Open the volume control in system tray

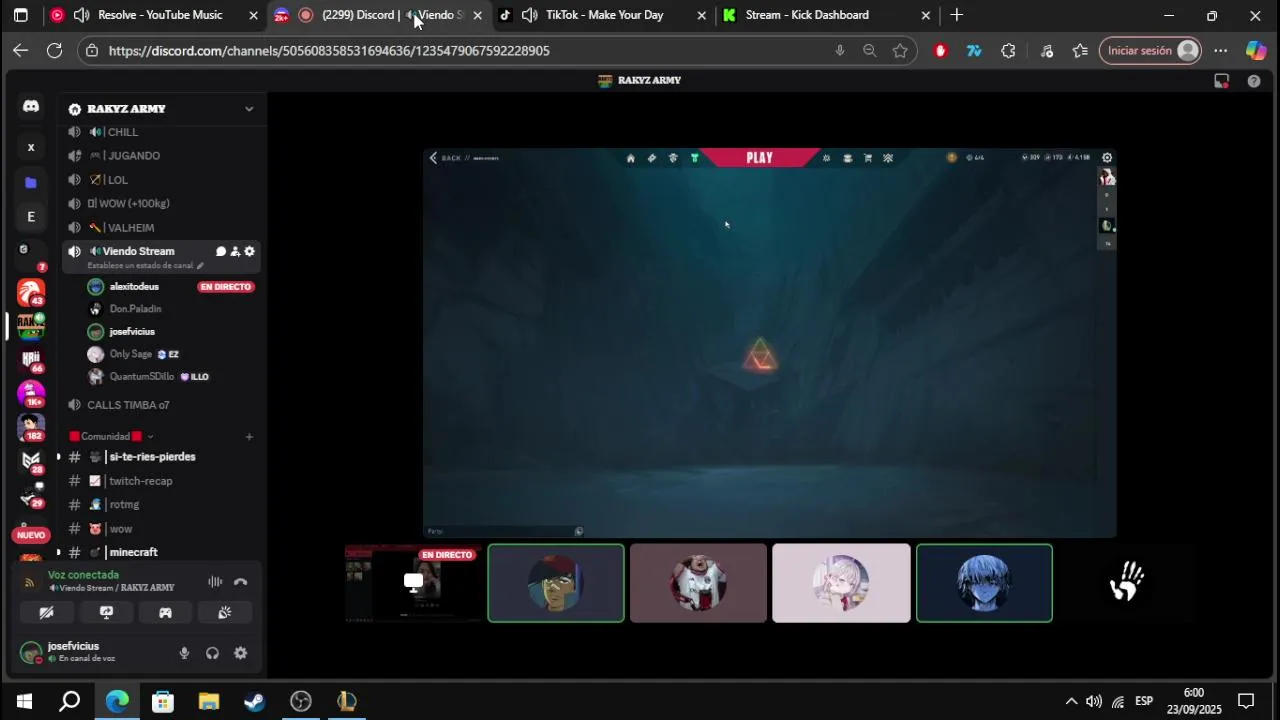[1094, 701]
